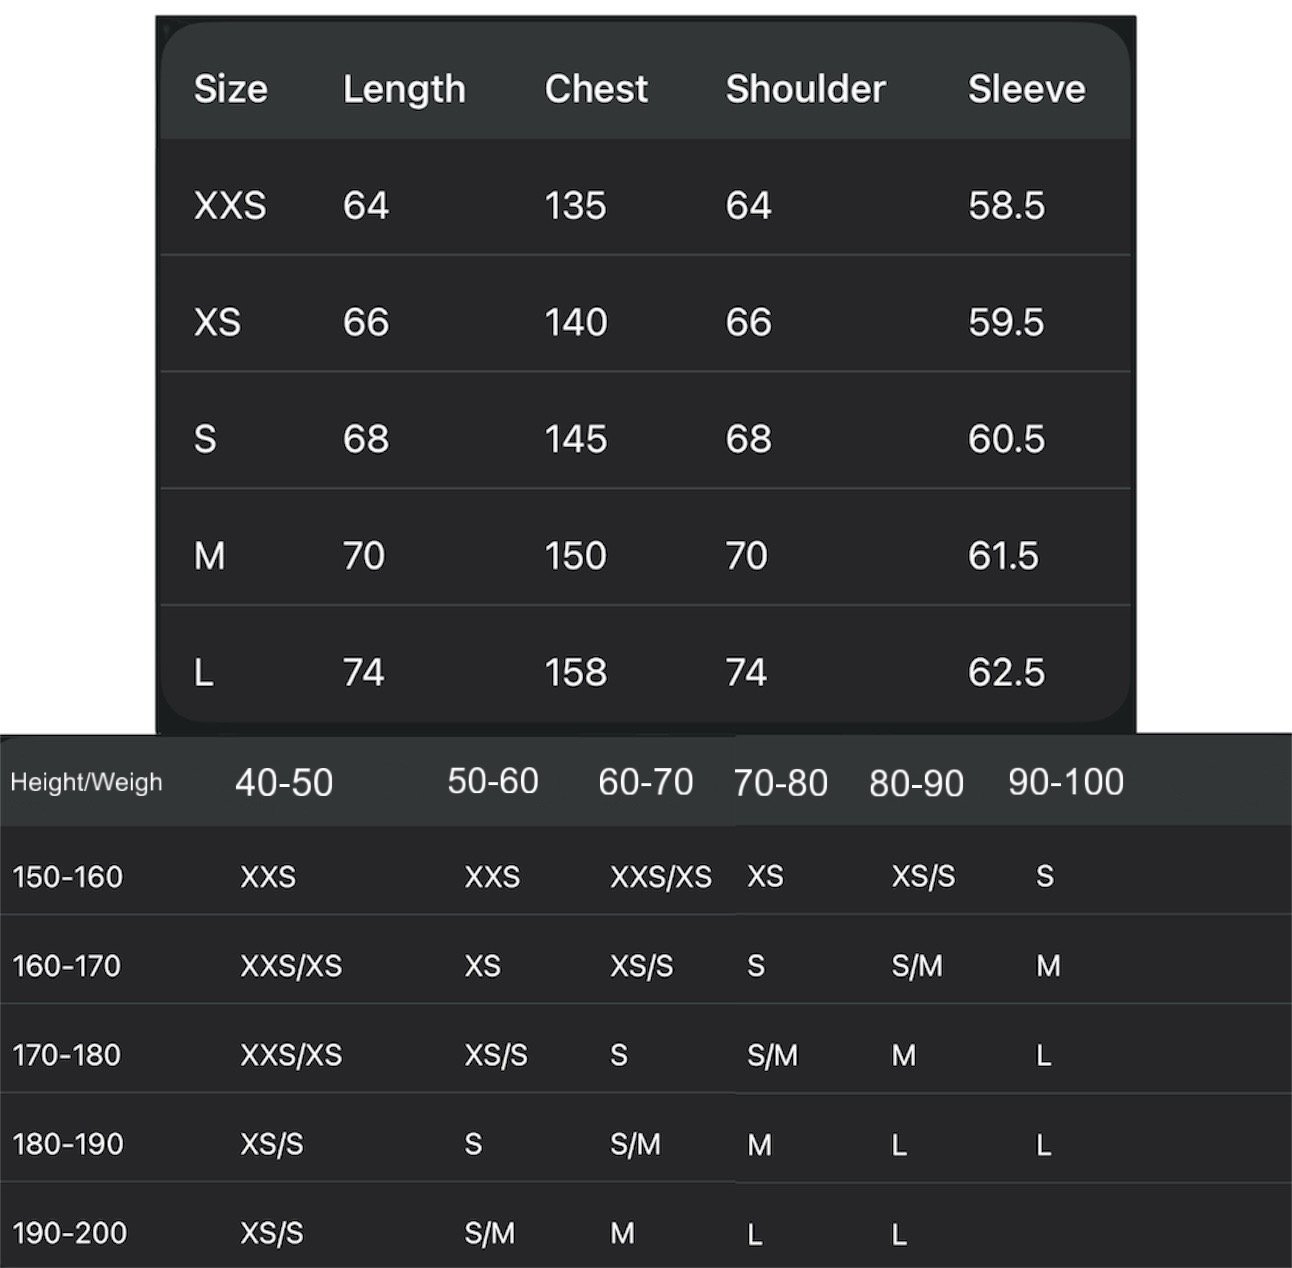Image resolution: width=1292 pixels, height=1268 pixels.
Task: Click the chest value 158
Action: click(575, 672)
